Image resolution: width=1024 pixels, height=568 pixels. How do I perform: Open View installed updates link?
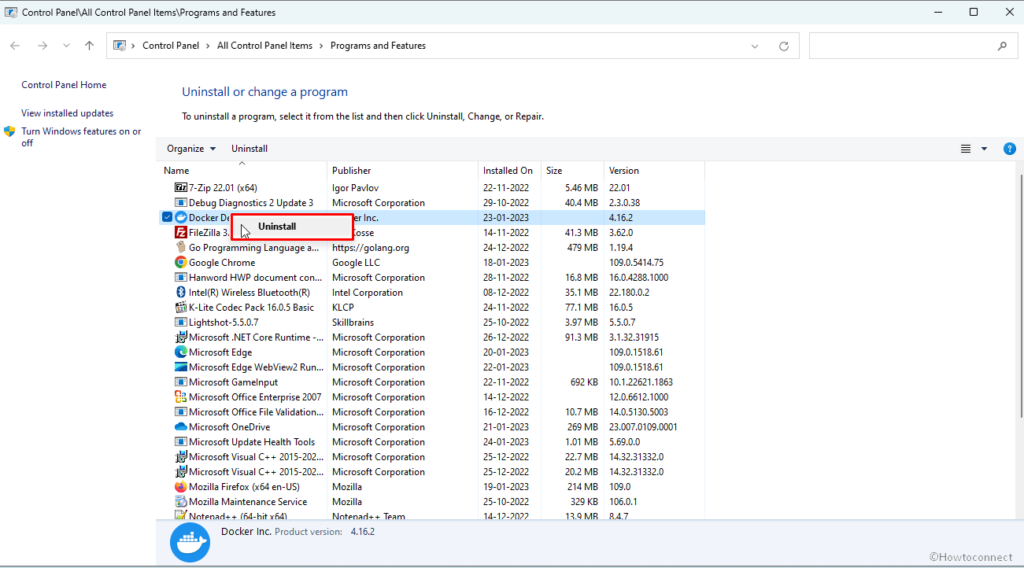point(67,113)
